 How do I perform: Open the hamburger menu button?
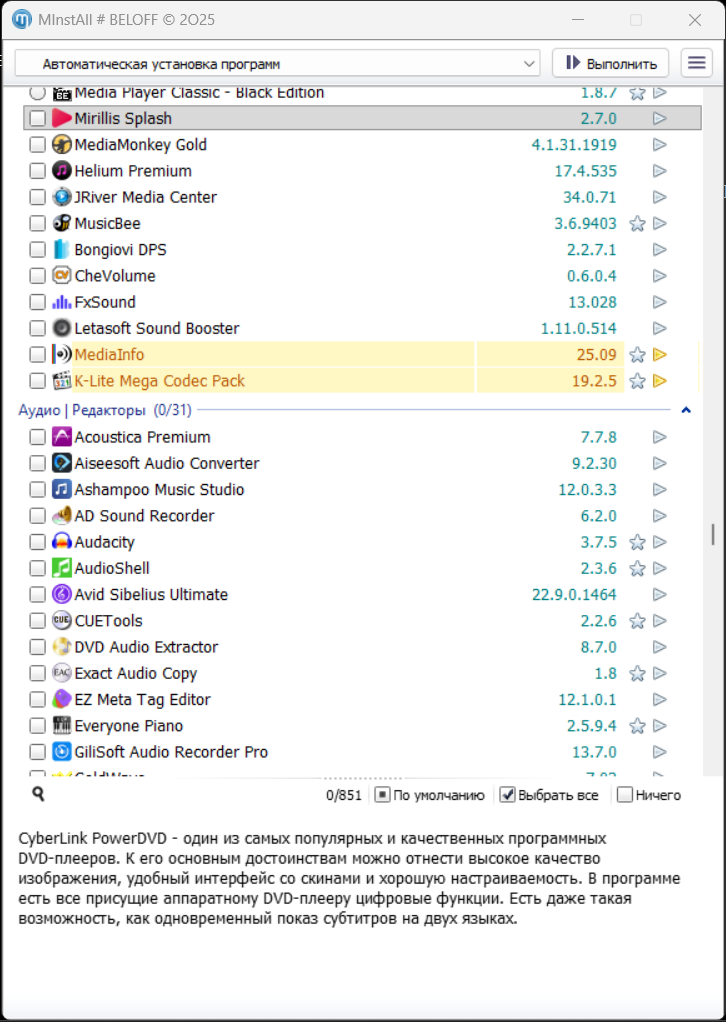pos(696,63)
